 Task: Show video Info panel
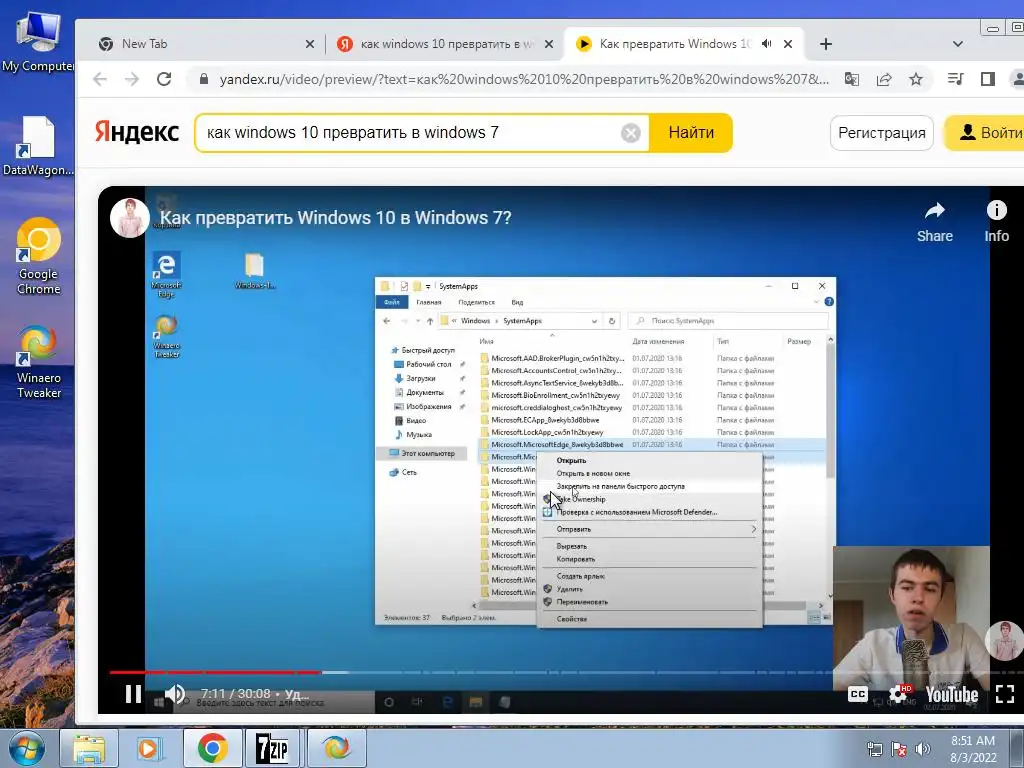coord(997,222)
